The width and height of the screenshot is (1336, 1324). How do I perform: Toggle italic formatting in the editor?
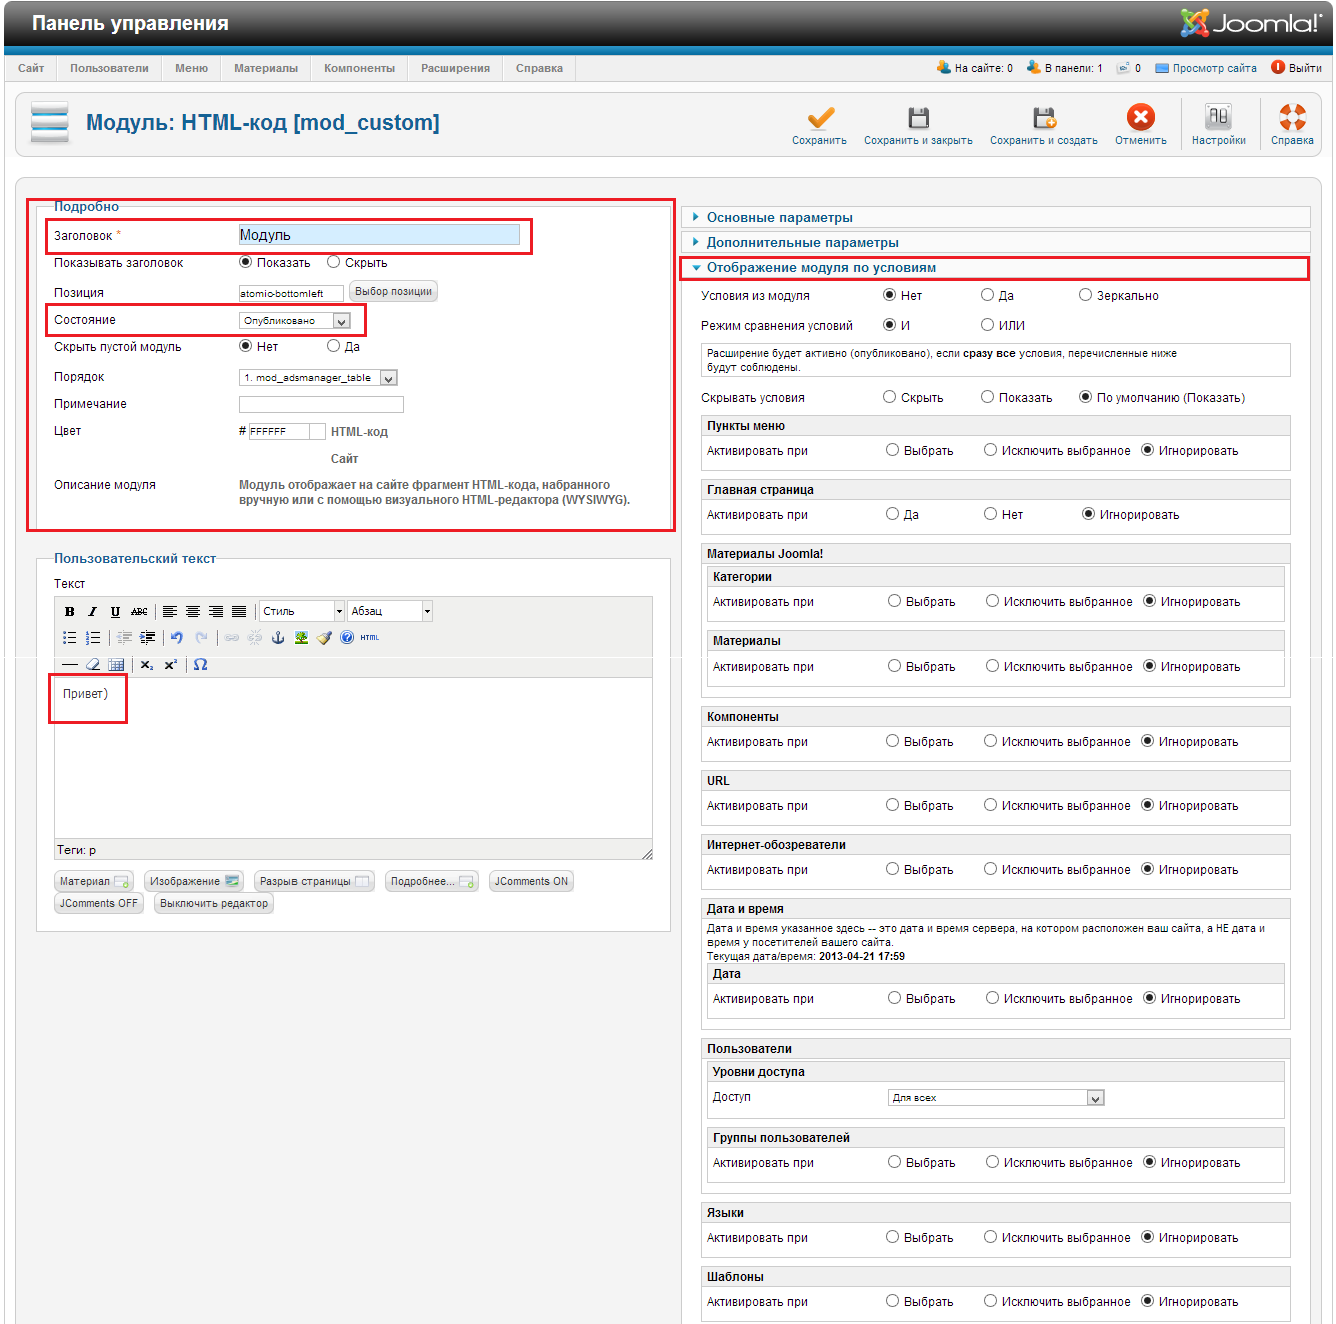pyautogui.click(x=92, y=611)
